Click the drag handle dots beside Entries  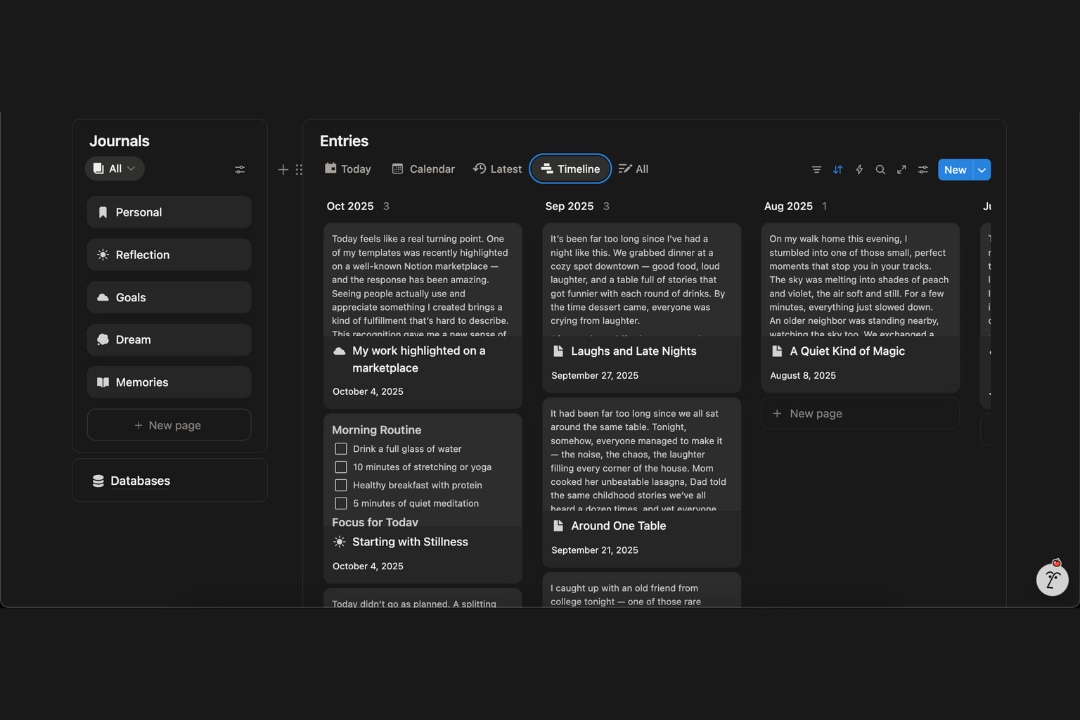[x=299, y=170]
